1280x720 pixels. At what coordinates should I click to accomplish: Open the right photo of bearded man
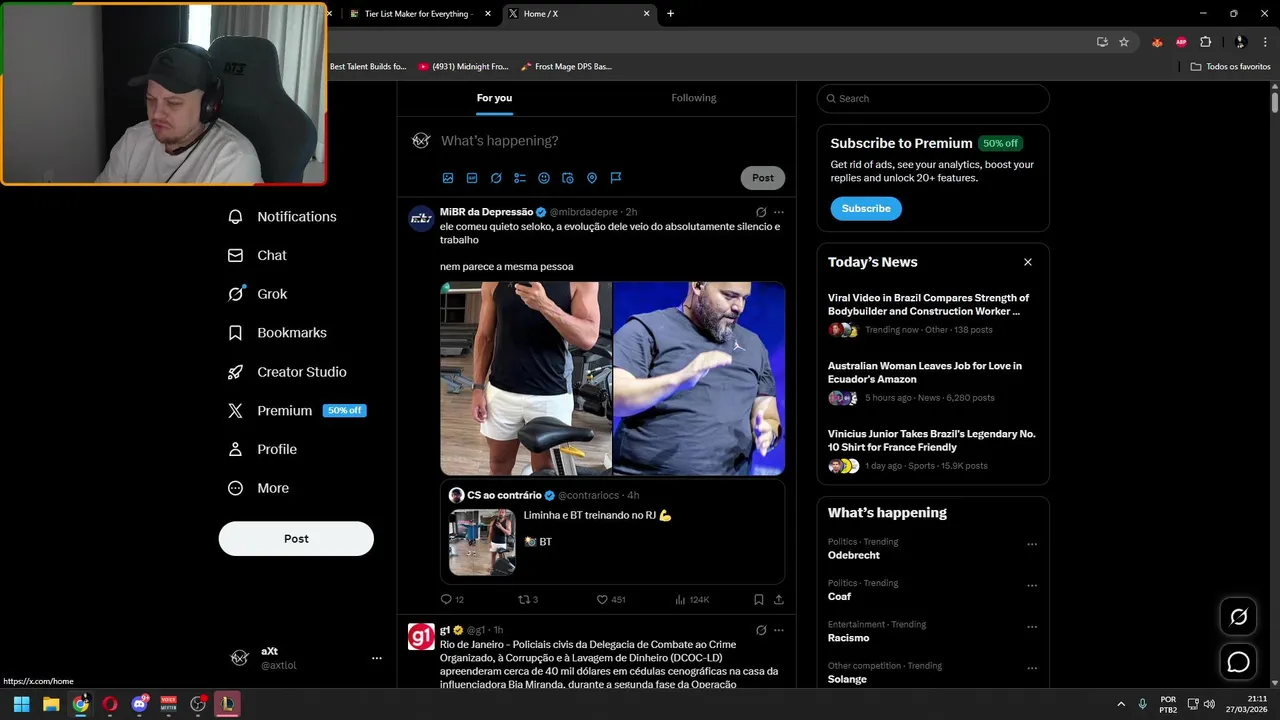tap(699, 378)
